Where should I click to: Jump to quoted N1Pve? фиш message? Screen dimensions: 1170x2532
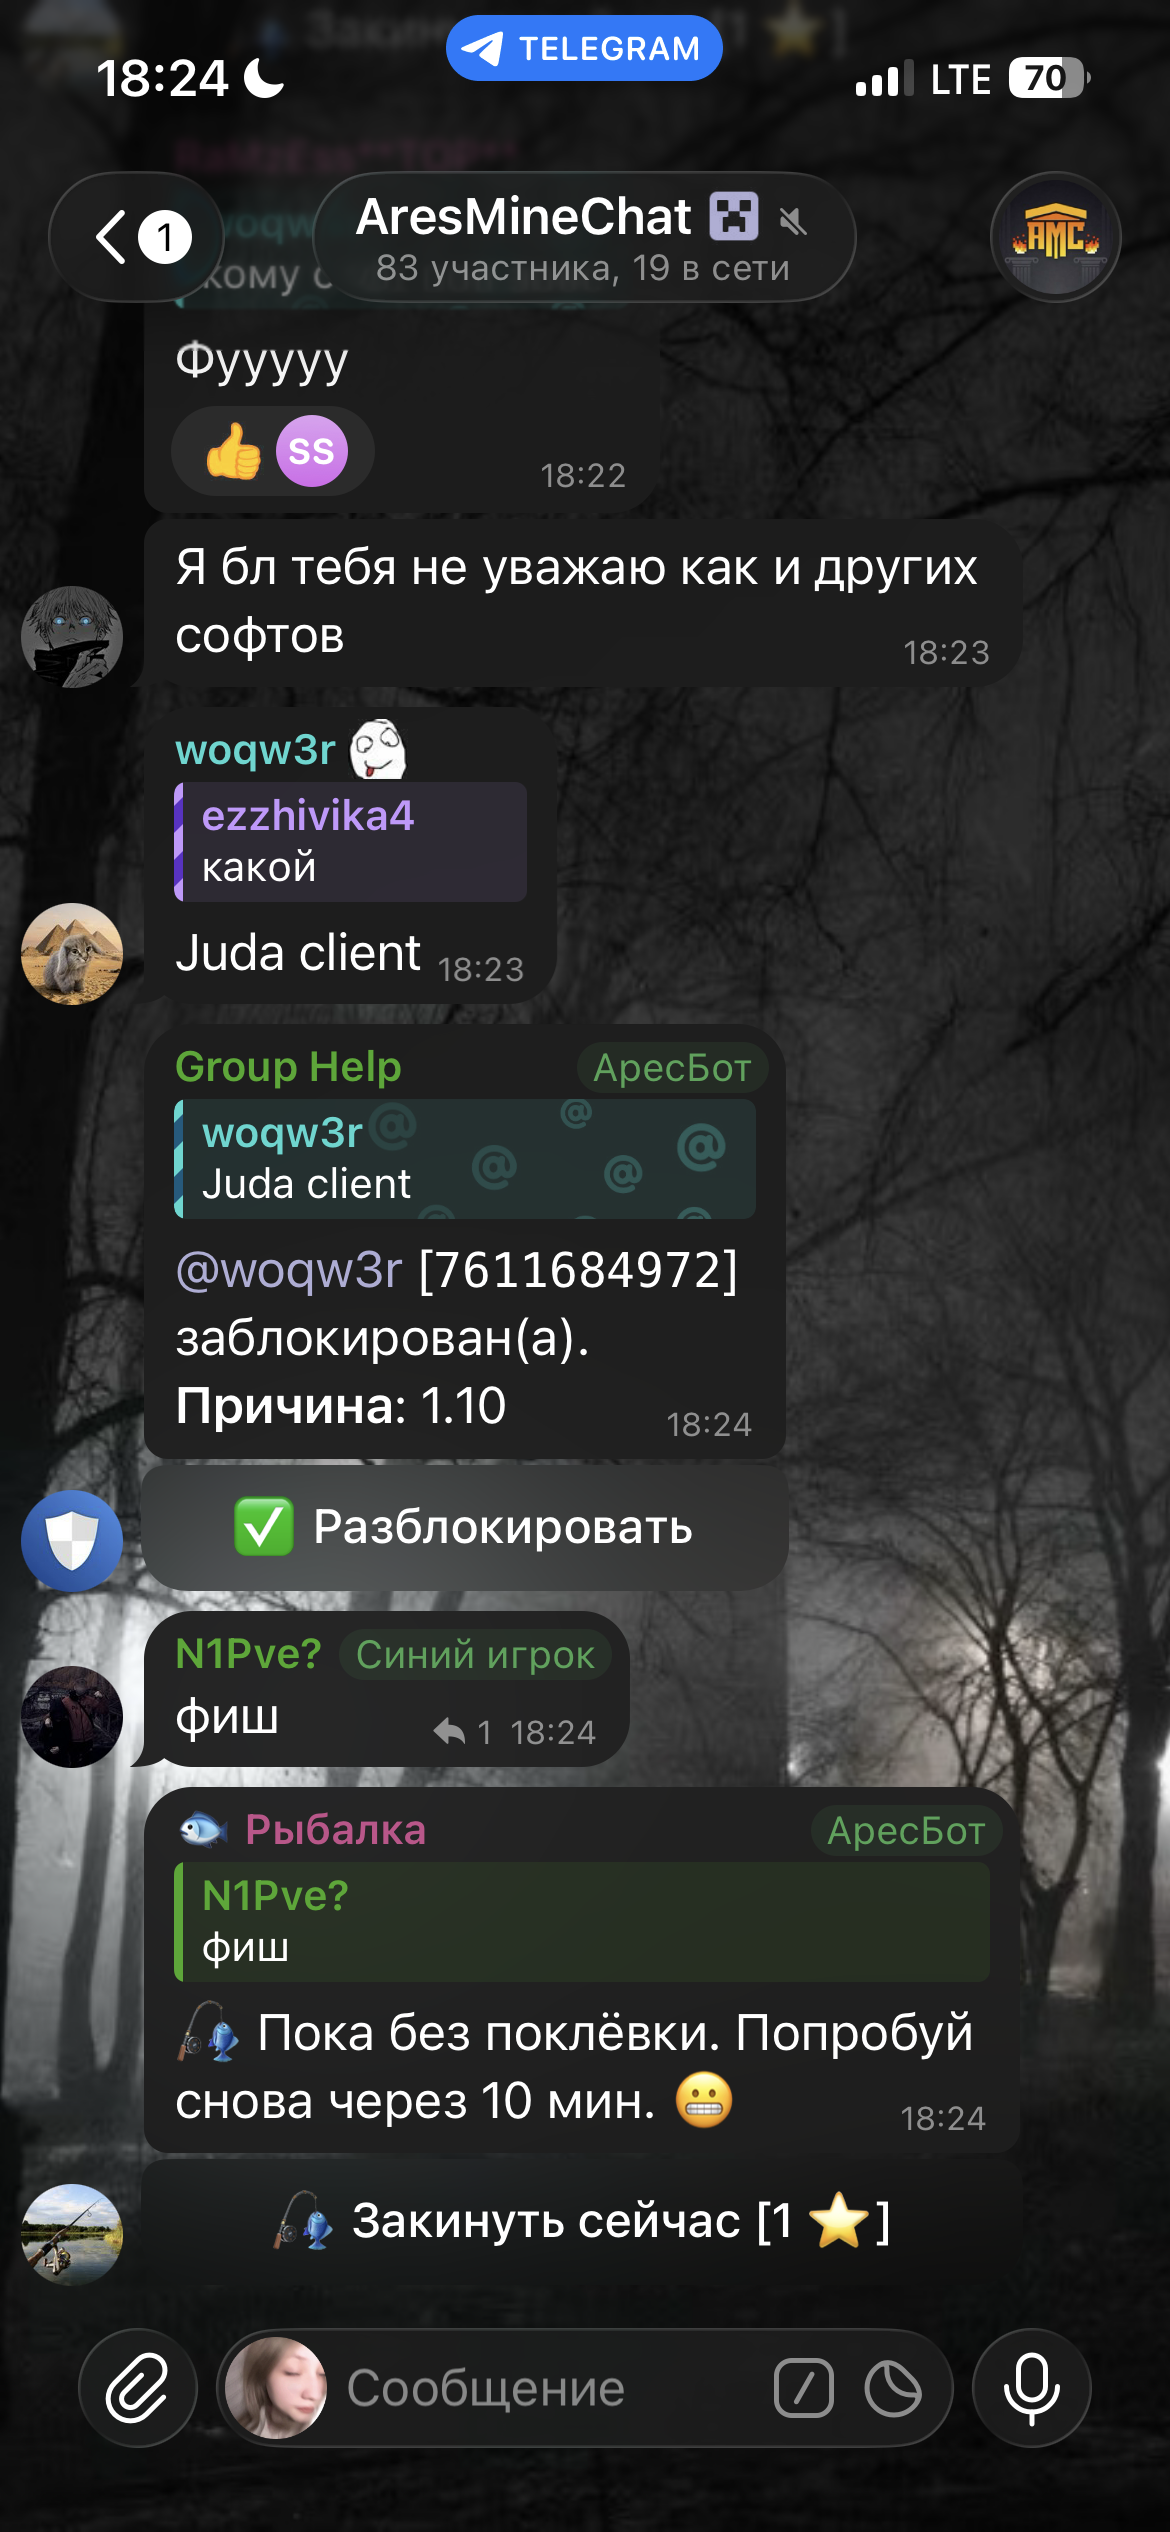click(582, 1921)
